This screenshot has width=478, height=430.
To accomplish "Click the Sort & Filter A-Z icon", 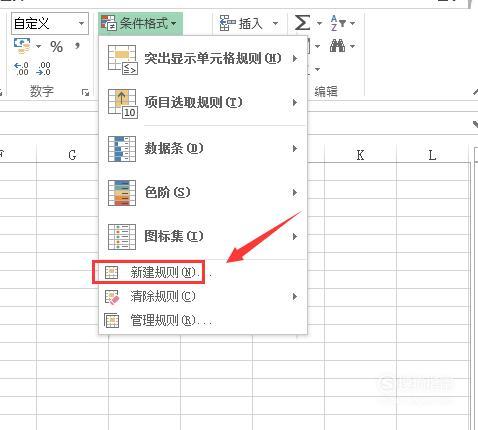I will (x=338, y=23).
